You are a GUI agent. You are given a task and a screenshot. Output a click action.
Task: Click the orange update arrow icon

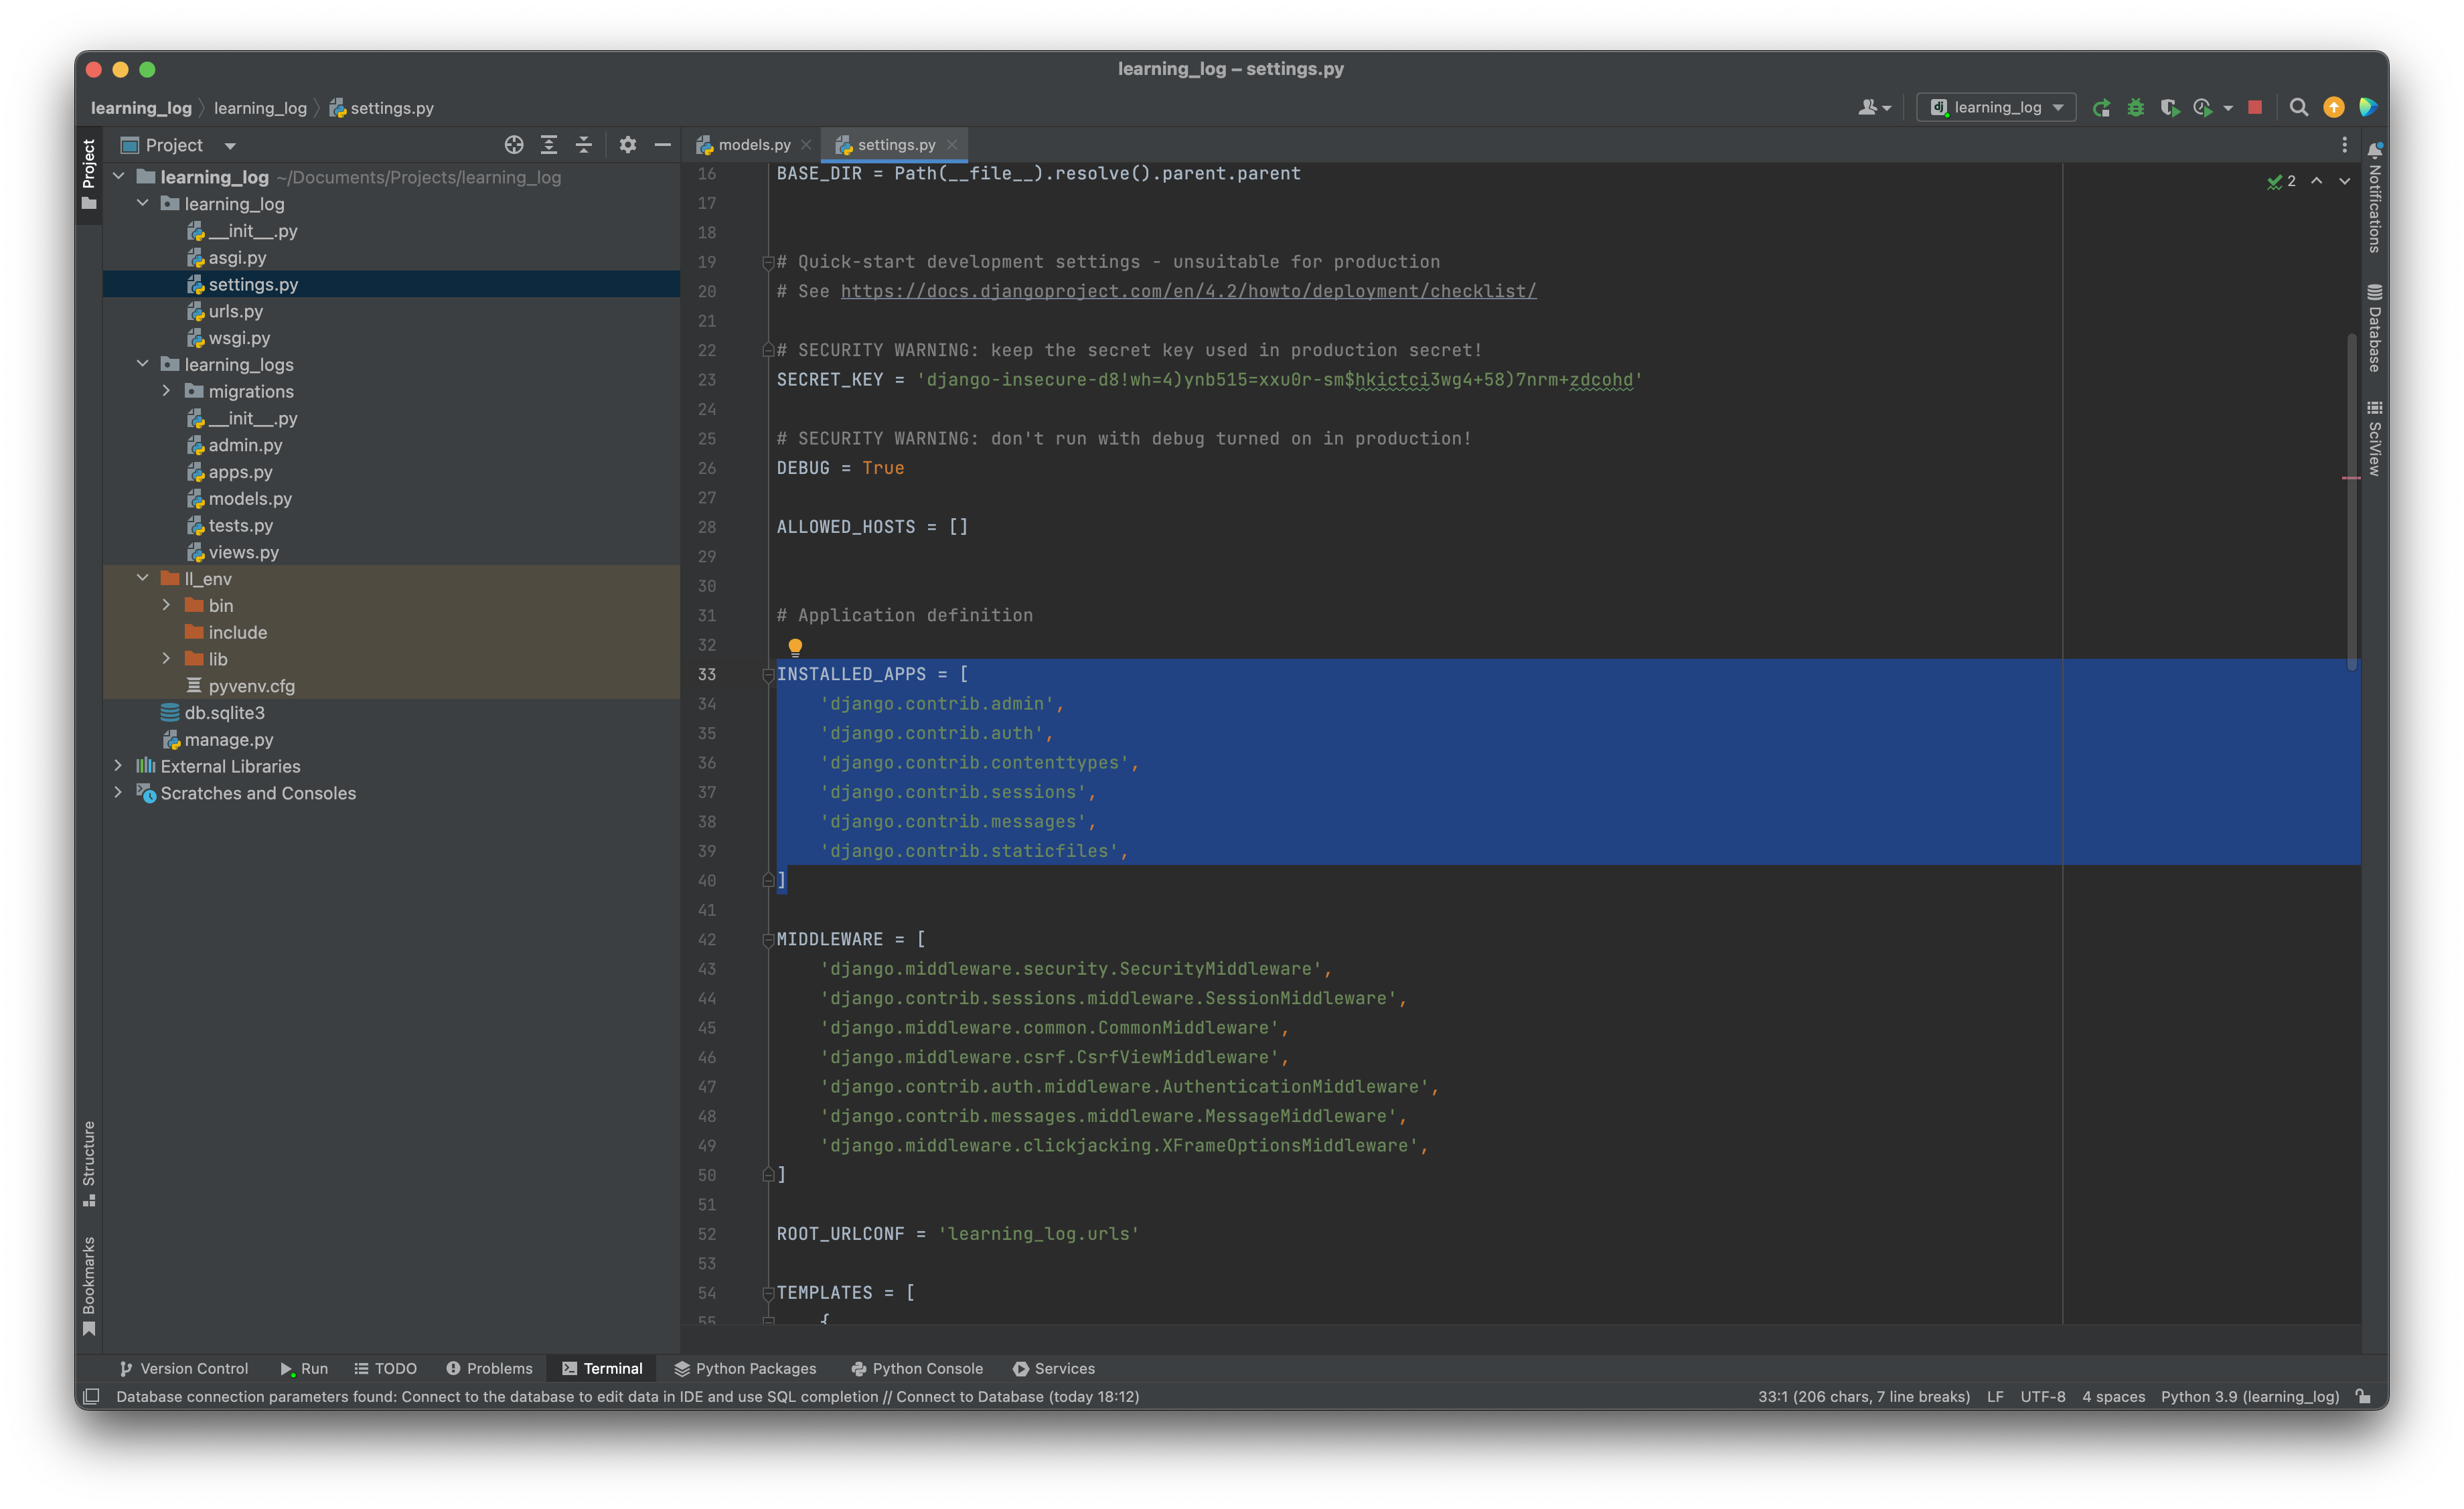pyautogui.click(x=2334, y=108)
